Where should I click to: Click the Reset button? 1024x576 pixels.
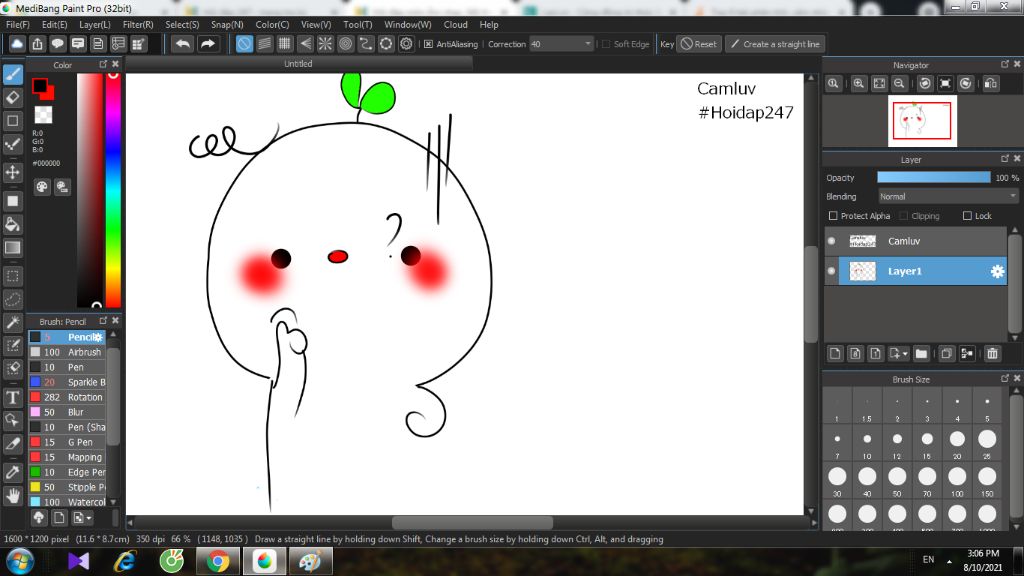click(x=699, y=44)
